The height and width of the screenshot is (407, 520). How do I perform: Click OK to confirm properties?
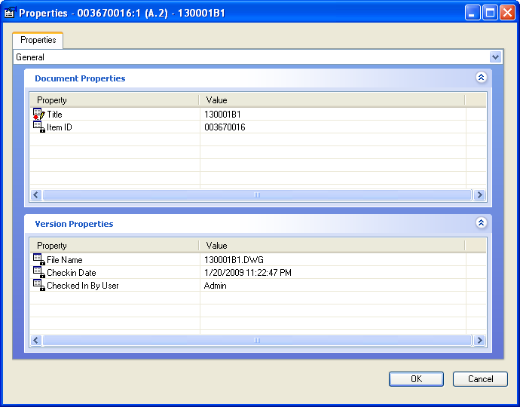[x=416, y=379]
